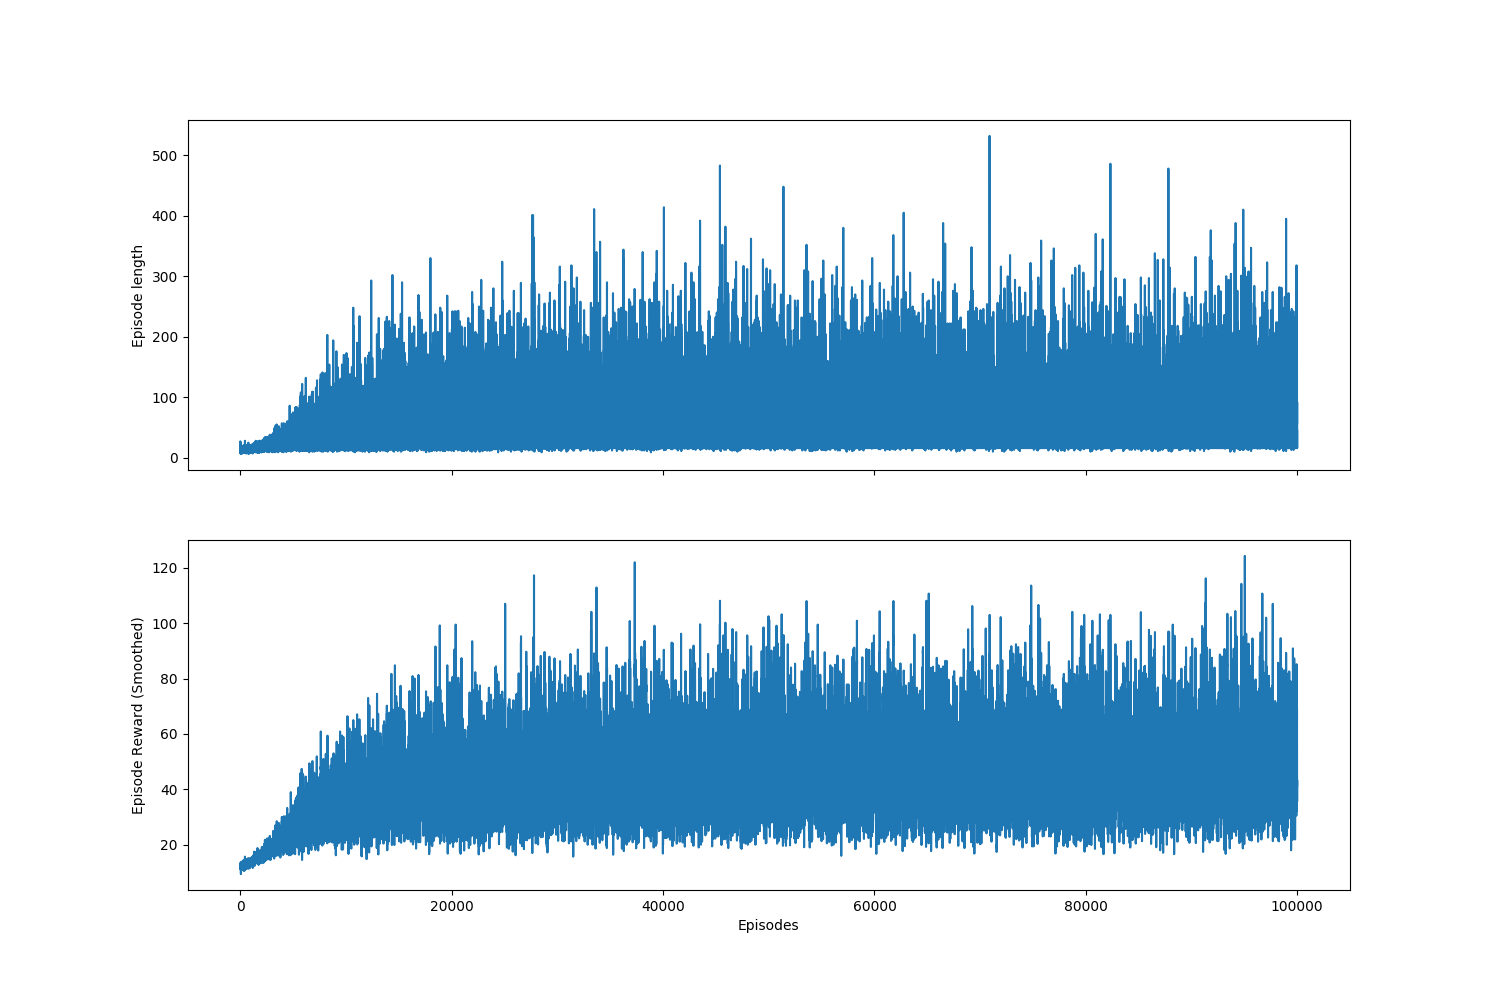The width and height of the screenshot is (1500, 1000).
Task: Click the 60 tick label on reward chart
Action: point(170,734)
